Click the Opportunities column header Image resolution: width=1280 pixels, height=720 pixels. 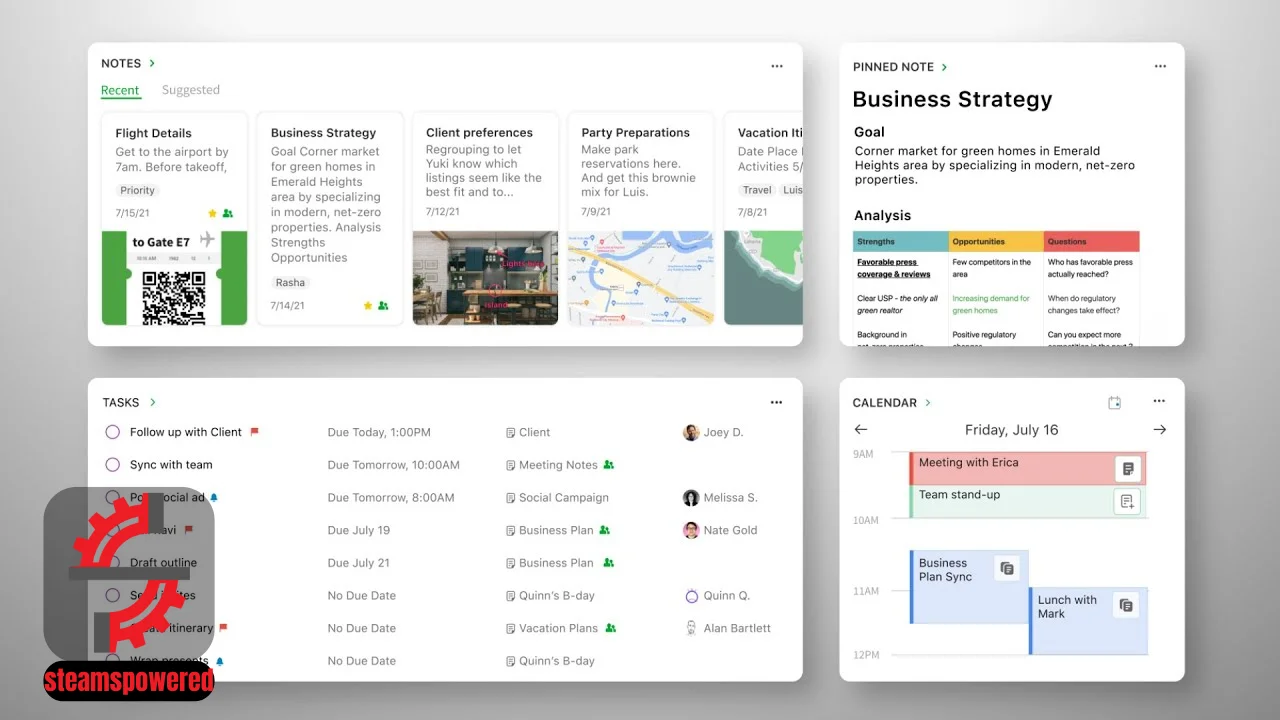click(996, 241)
